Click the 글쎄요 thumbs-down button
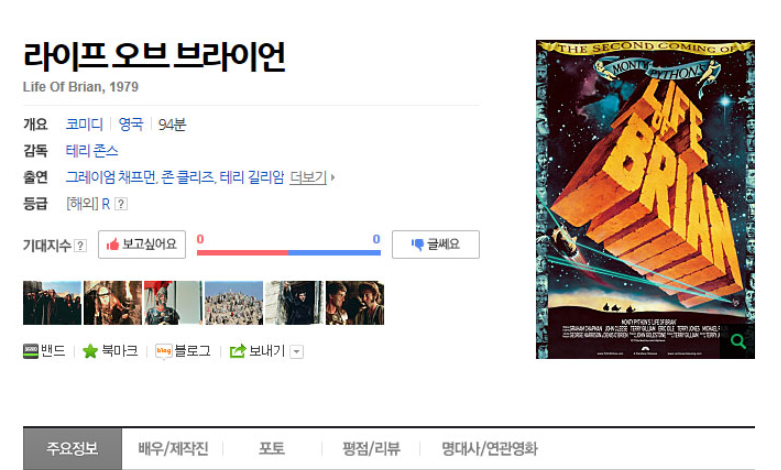Screen dimensions: 781x470 [436, 244]
